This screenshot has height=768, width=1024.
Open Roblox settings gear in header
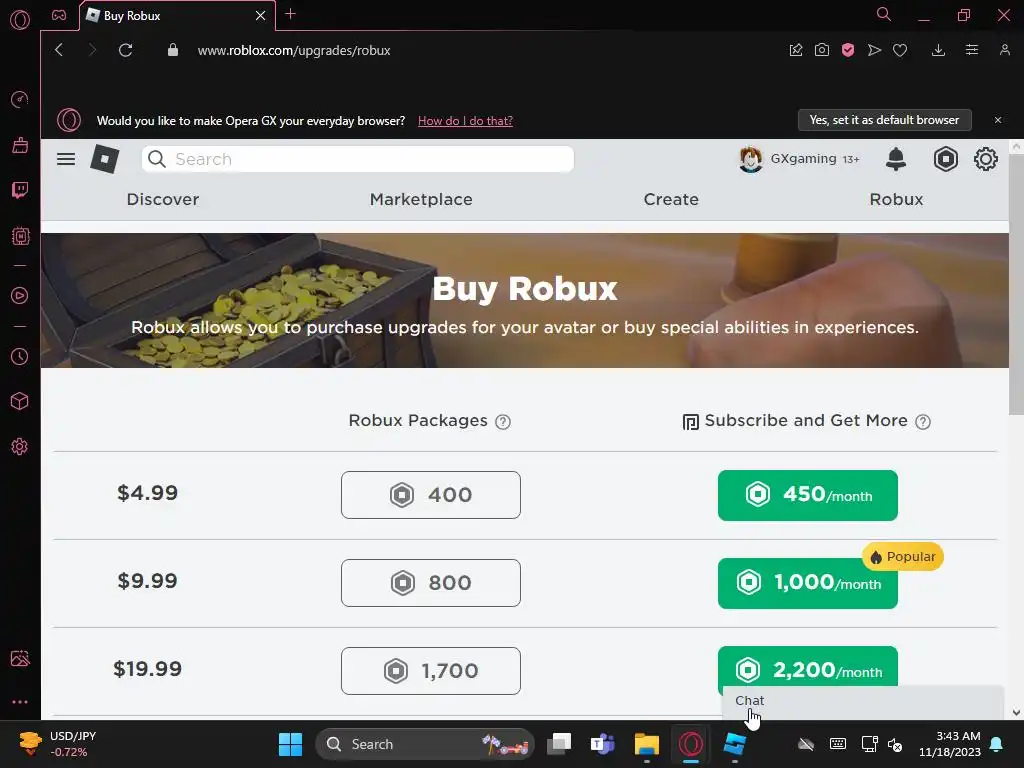click(985, 159)
